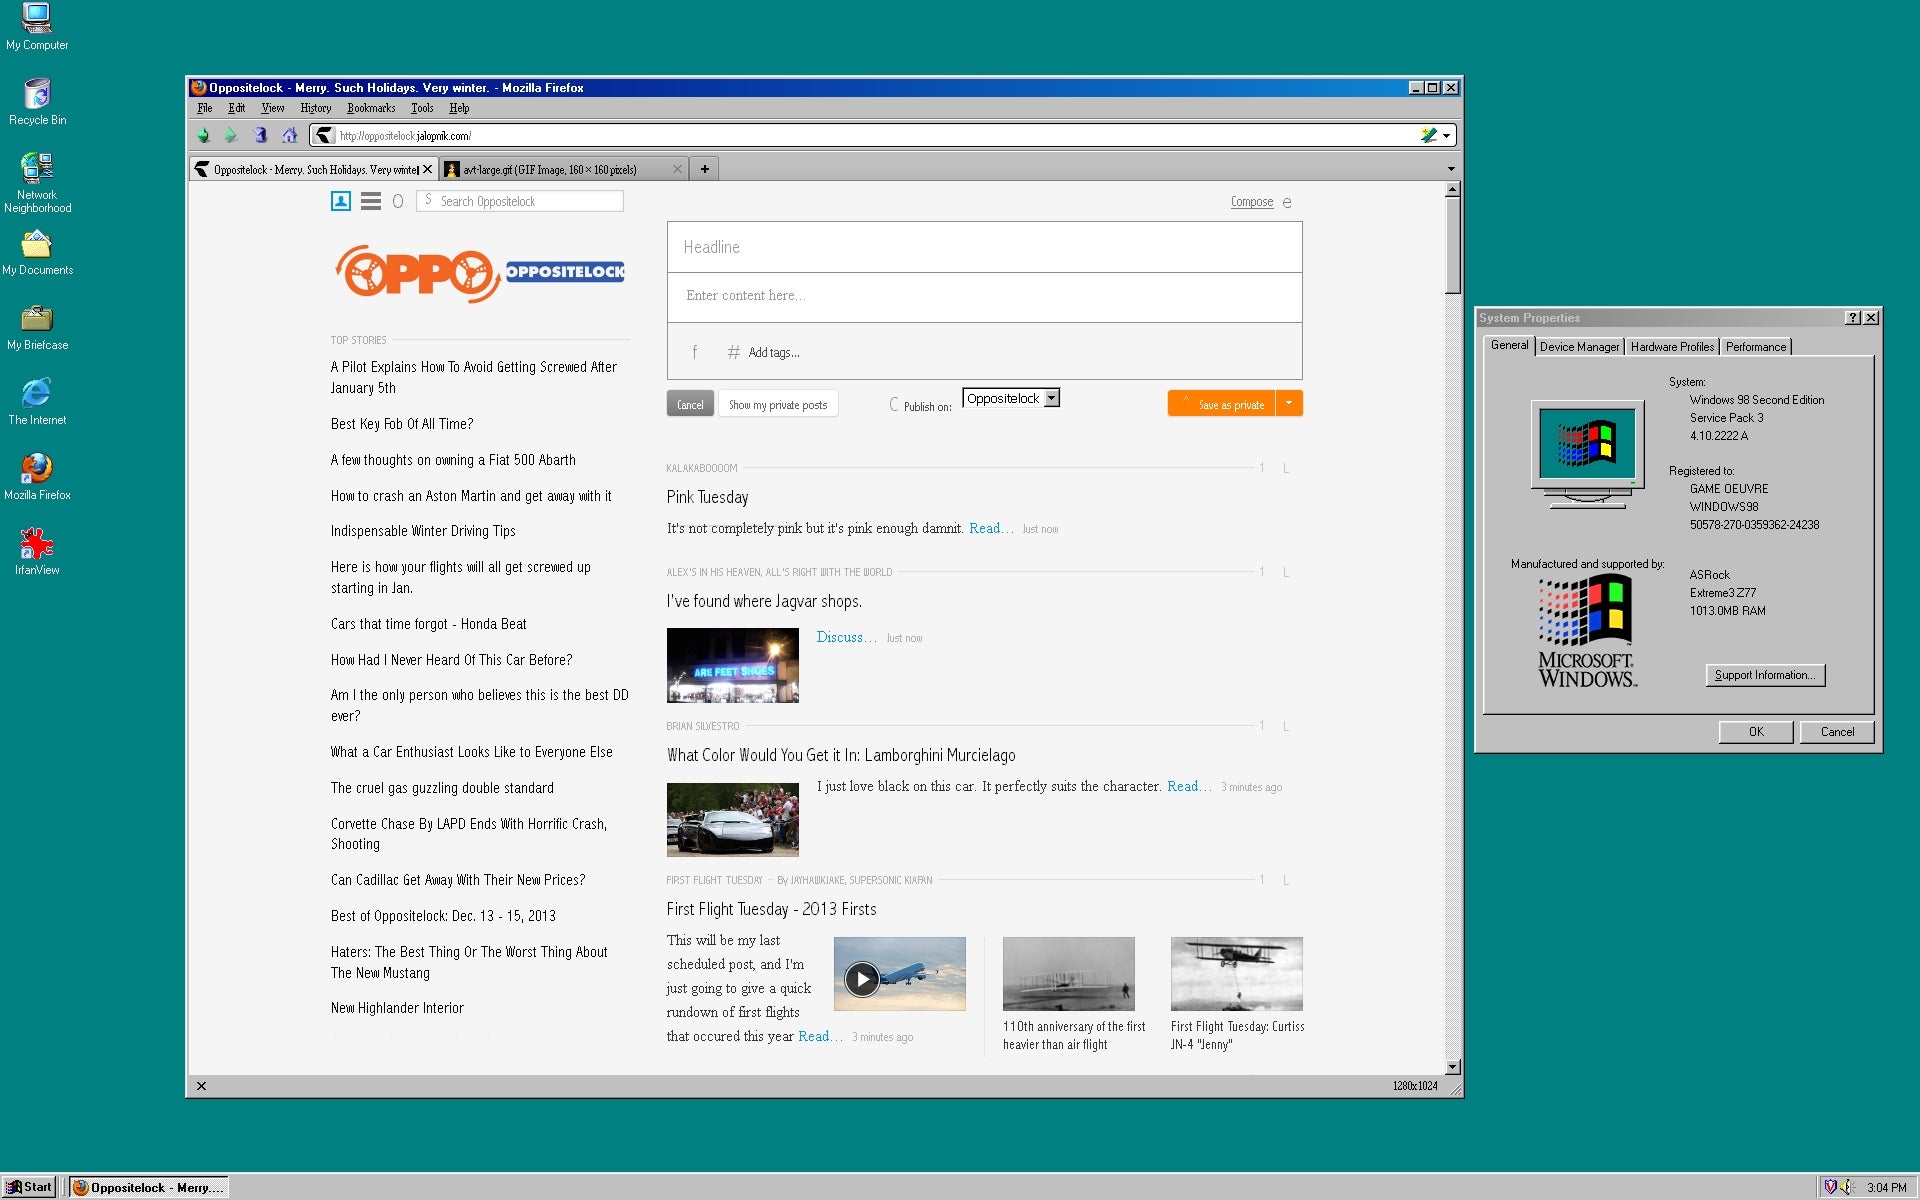The height and width of the screenshot is (1200, 1920).
Task: Click the Save as private button
Action: [x=1222, y=403]
